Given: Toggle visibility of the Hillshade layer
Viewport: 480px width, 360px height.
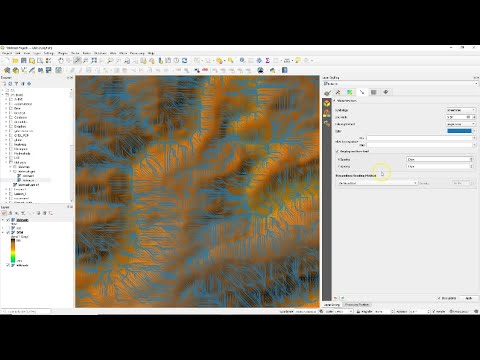Looking at the screenshot, I should coord(8,265).
